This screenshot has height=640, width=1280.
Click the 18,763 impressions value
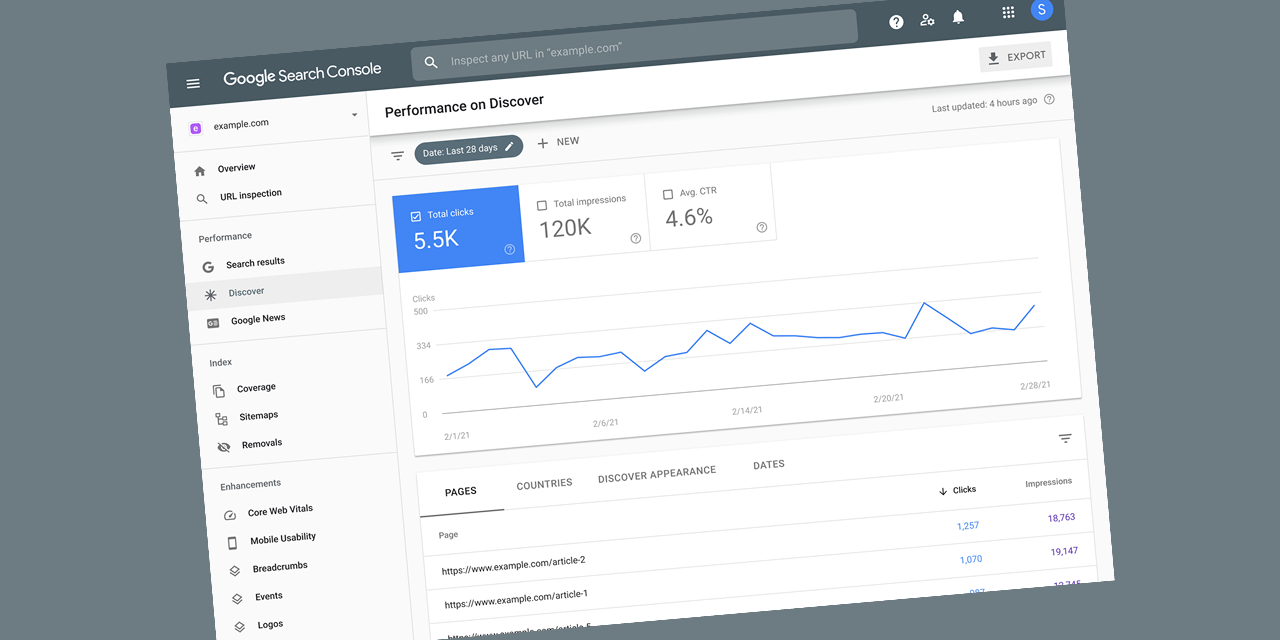[1062, 517]
